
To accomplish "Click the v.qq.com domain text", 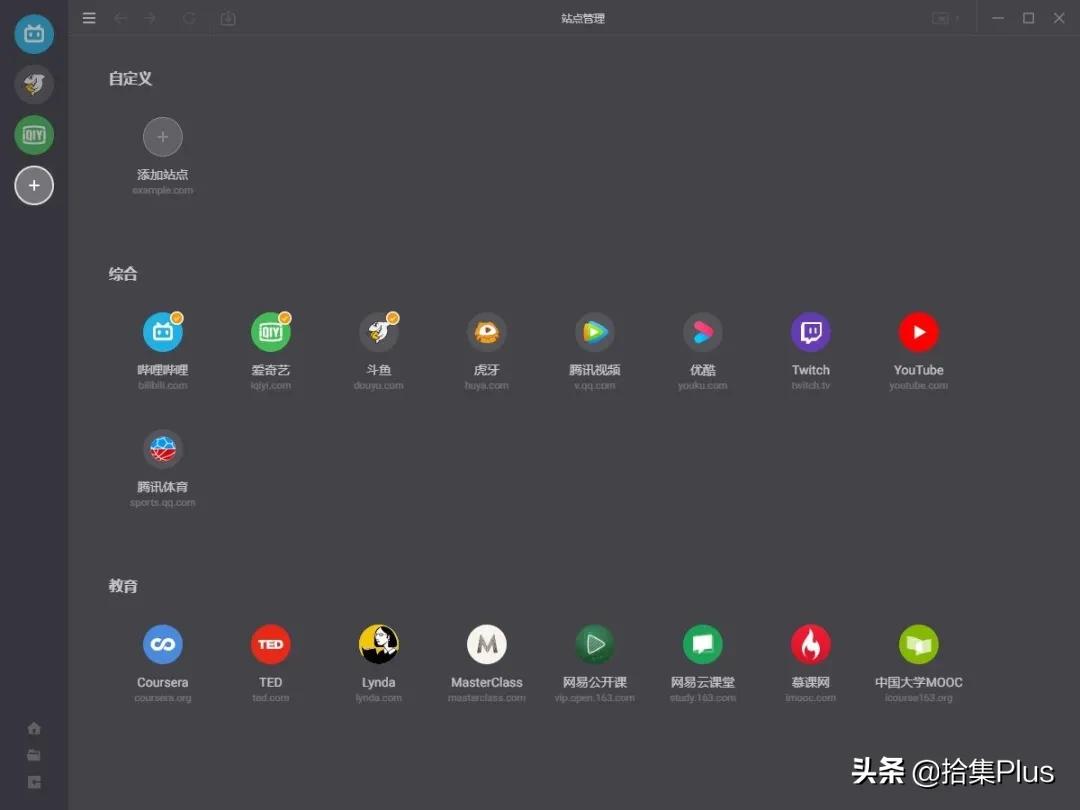I will point(595,386).
